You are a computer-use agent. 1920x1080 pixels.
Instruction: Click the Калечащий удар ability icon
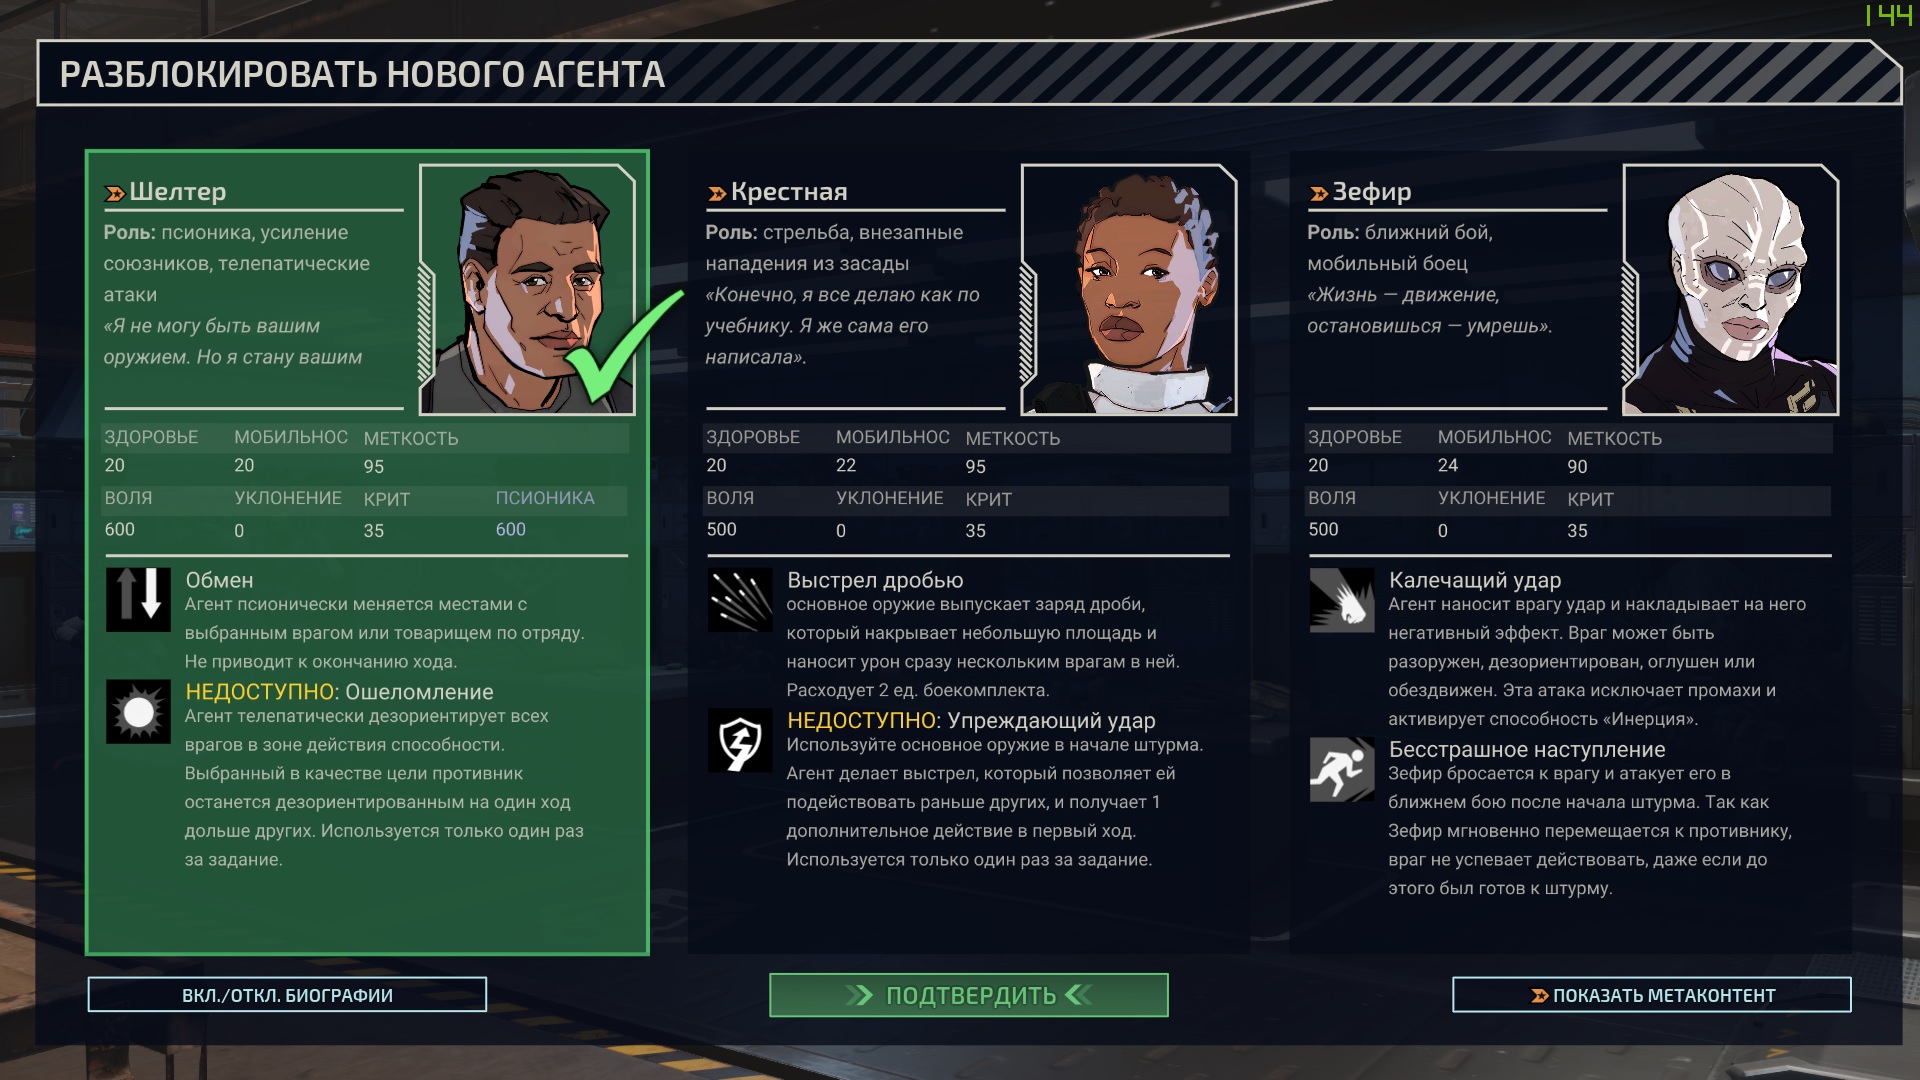pos(1342,599)
